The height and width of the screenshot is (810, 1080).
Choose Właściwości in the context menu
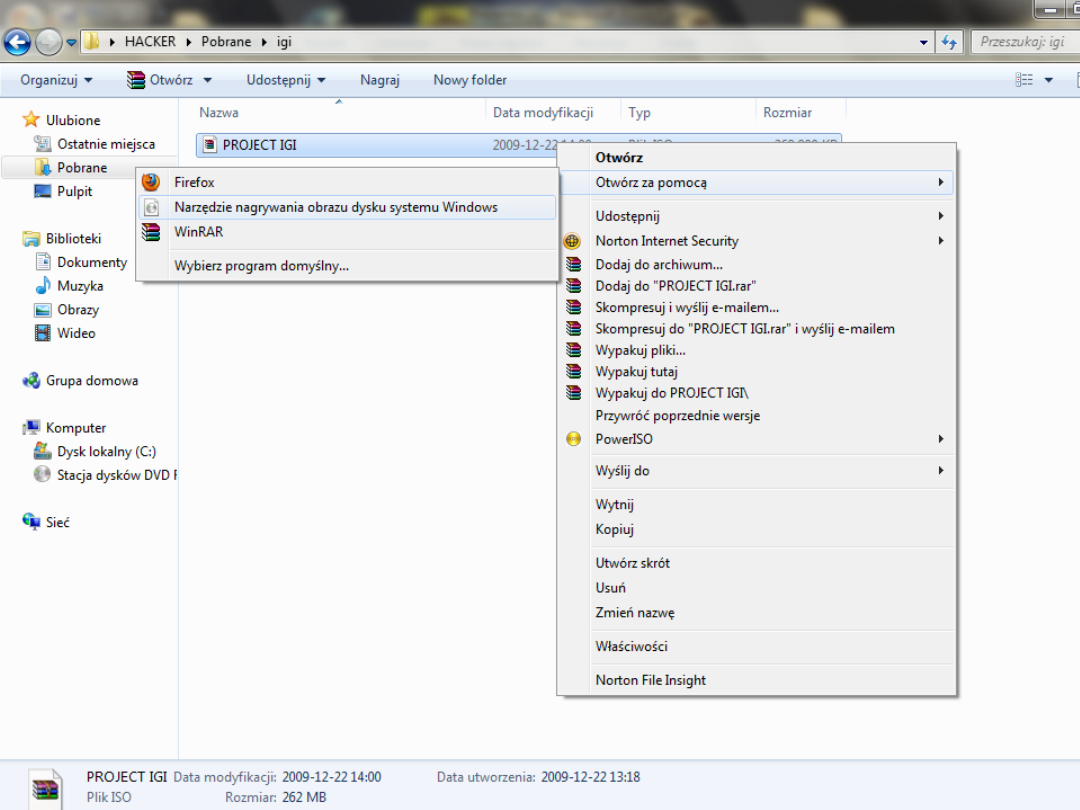tap(631, 647)
